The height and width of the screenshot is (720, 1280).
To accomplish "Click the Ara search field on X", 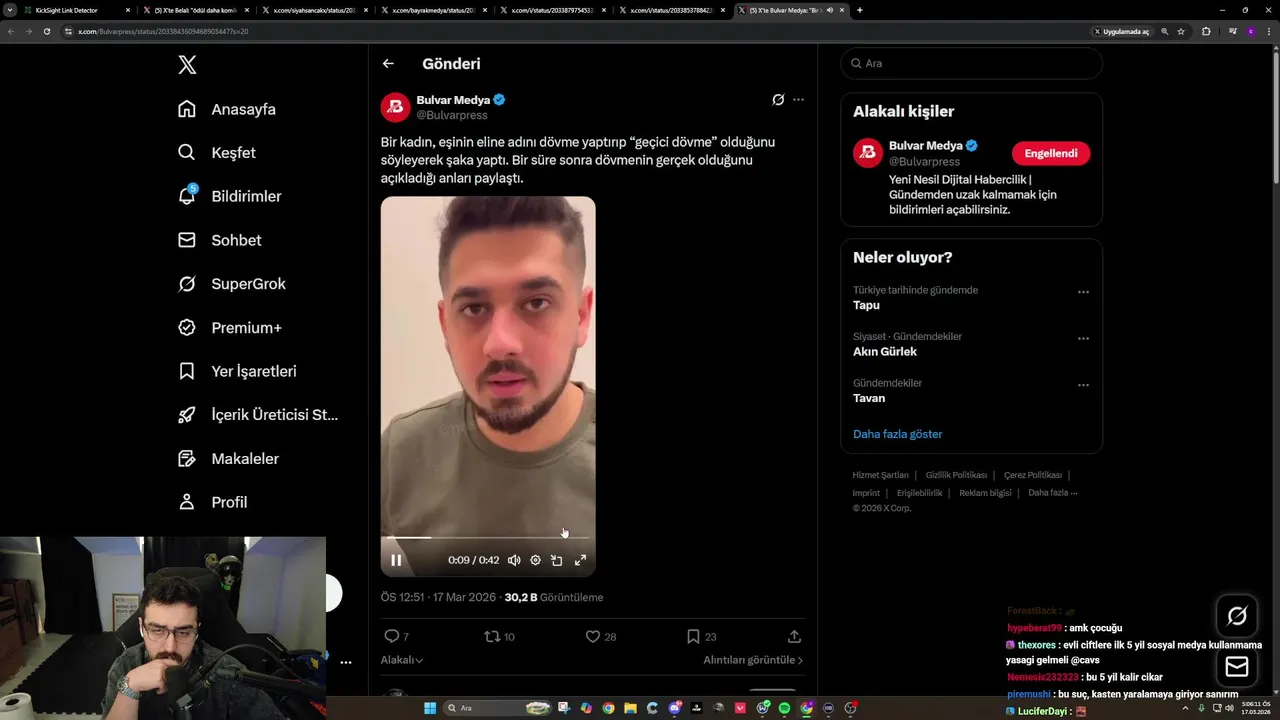I will pyautogui.click(x=971, y=63).
